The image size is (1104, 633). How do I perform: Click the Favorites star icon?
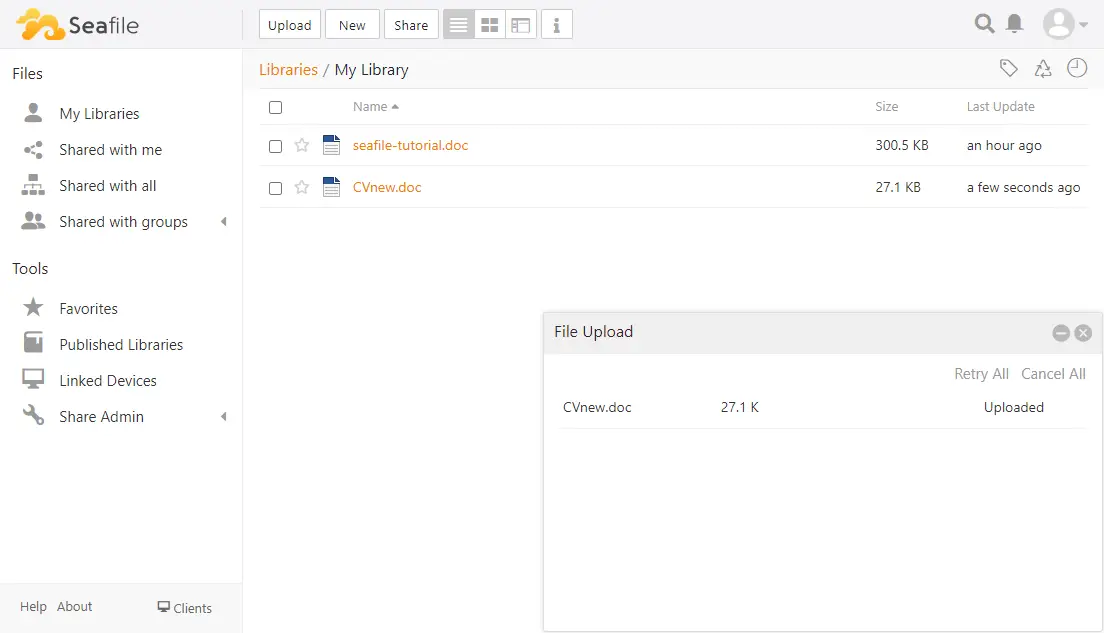33,307
